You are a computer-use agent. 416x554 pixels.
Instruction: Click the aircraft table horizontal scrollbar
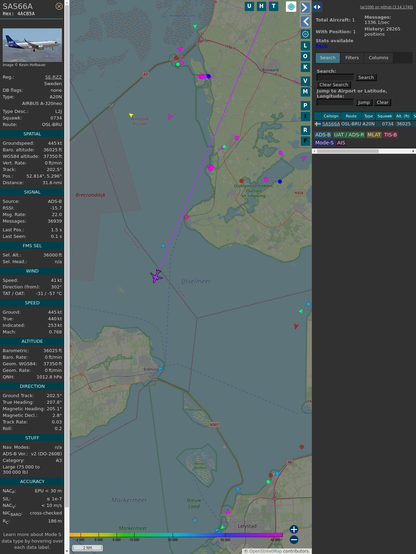point(364,151)
